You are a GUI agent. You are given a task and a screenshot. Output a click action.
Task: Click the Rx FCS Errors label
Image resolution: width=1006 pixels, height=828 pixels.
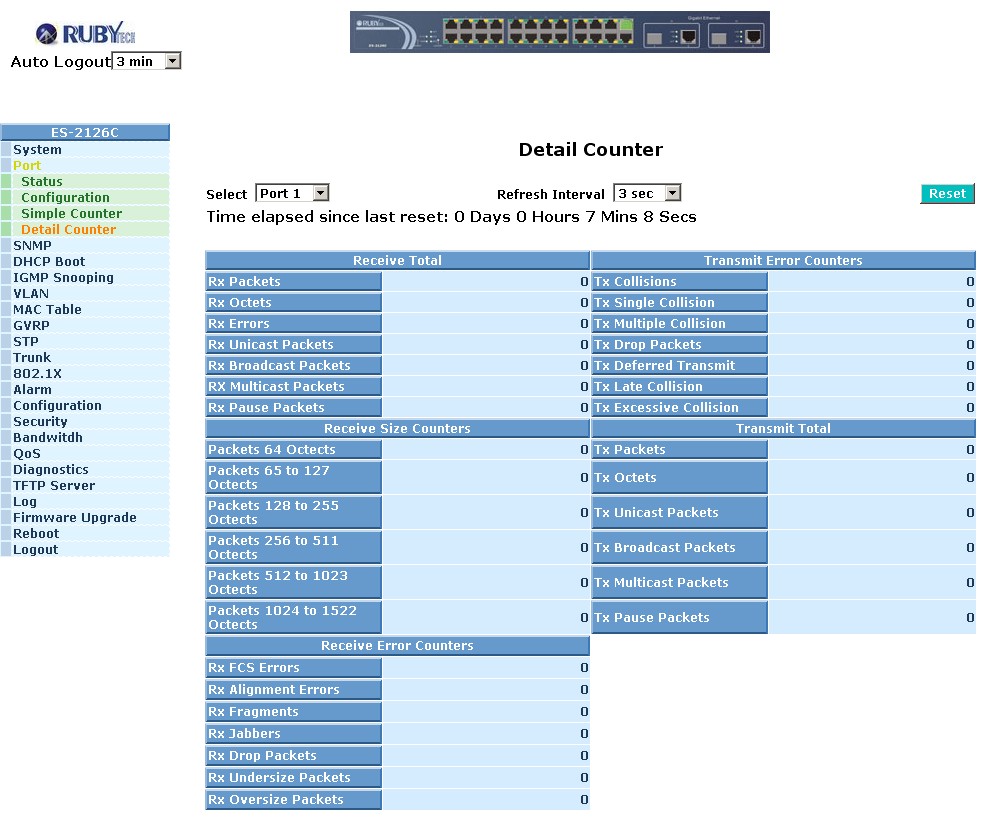(x=293, y=668)
